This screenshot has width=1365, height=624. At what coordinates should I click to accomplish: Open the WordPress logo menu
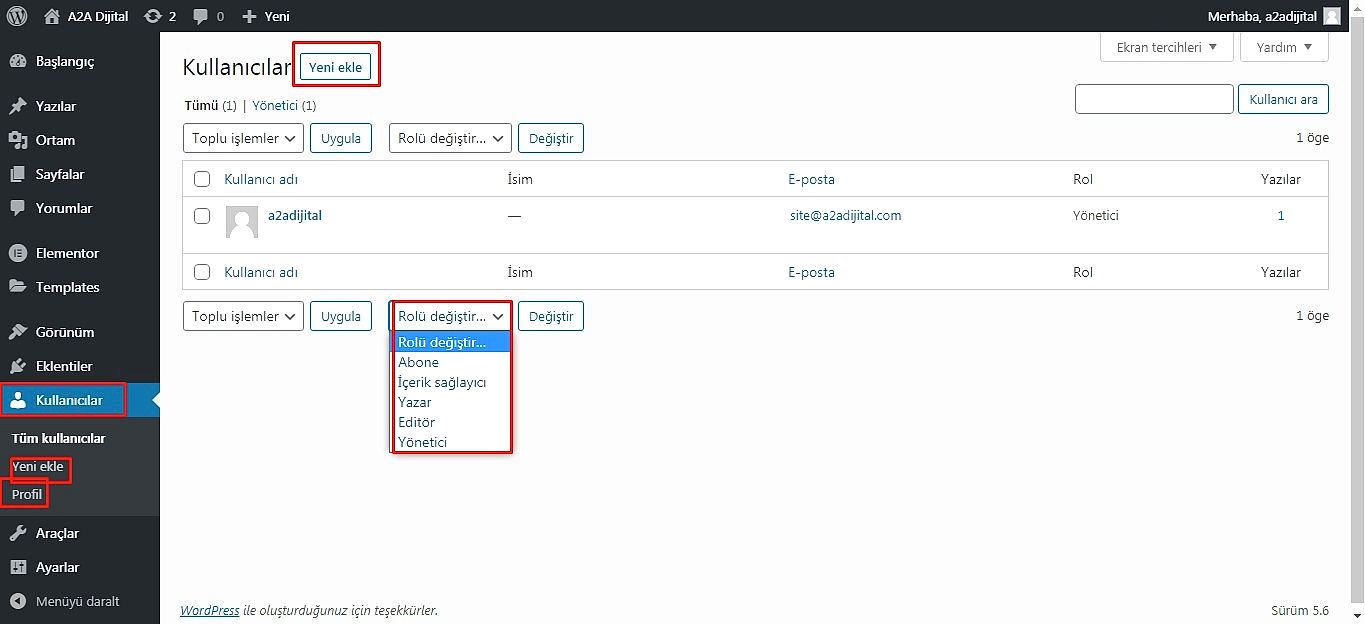16,16
